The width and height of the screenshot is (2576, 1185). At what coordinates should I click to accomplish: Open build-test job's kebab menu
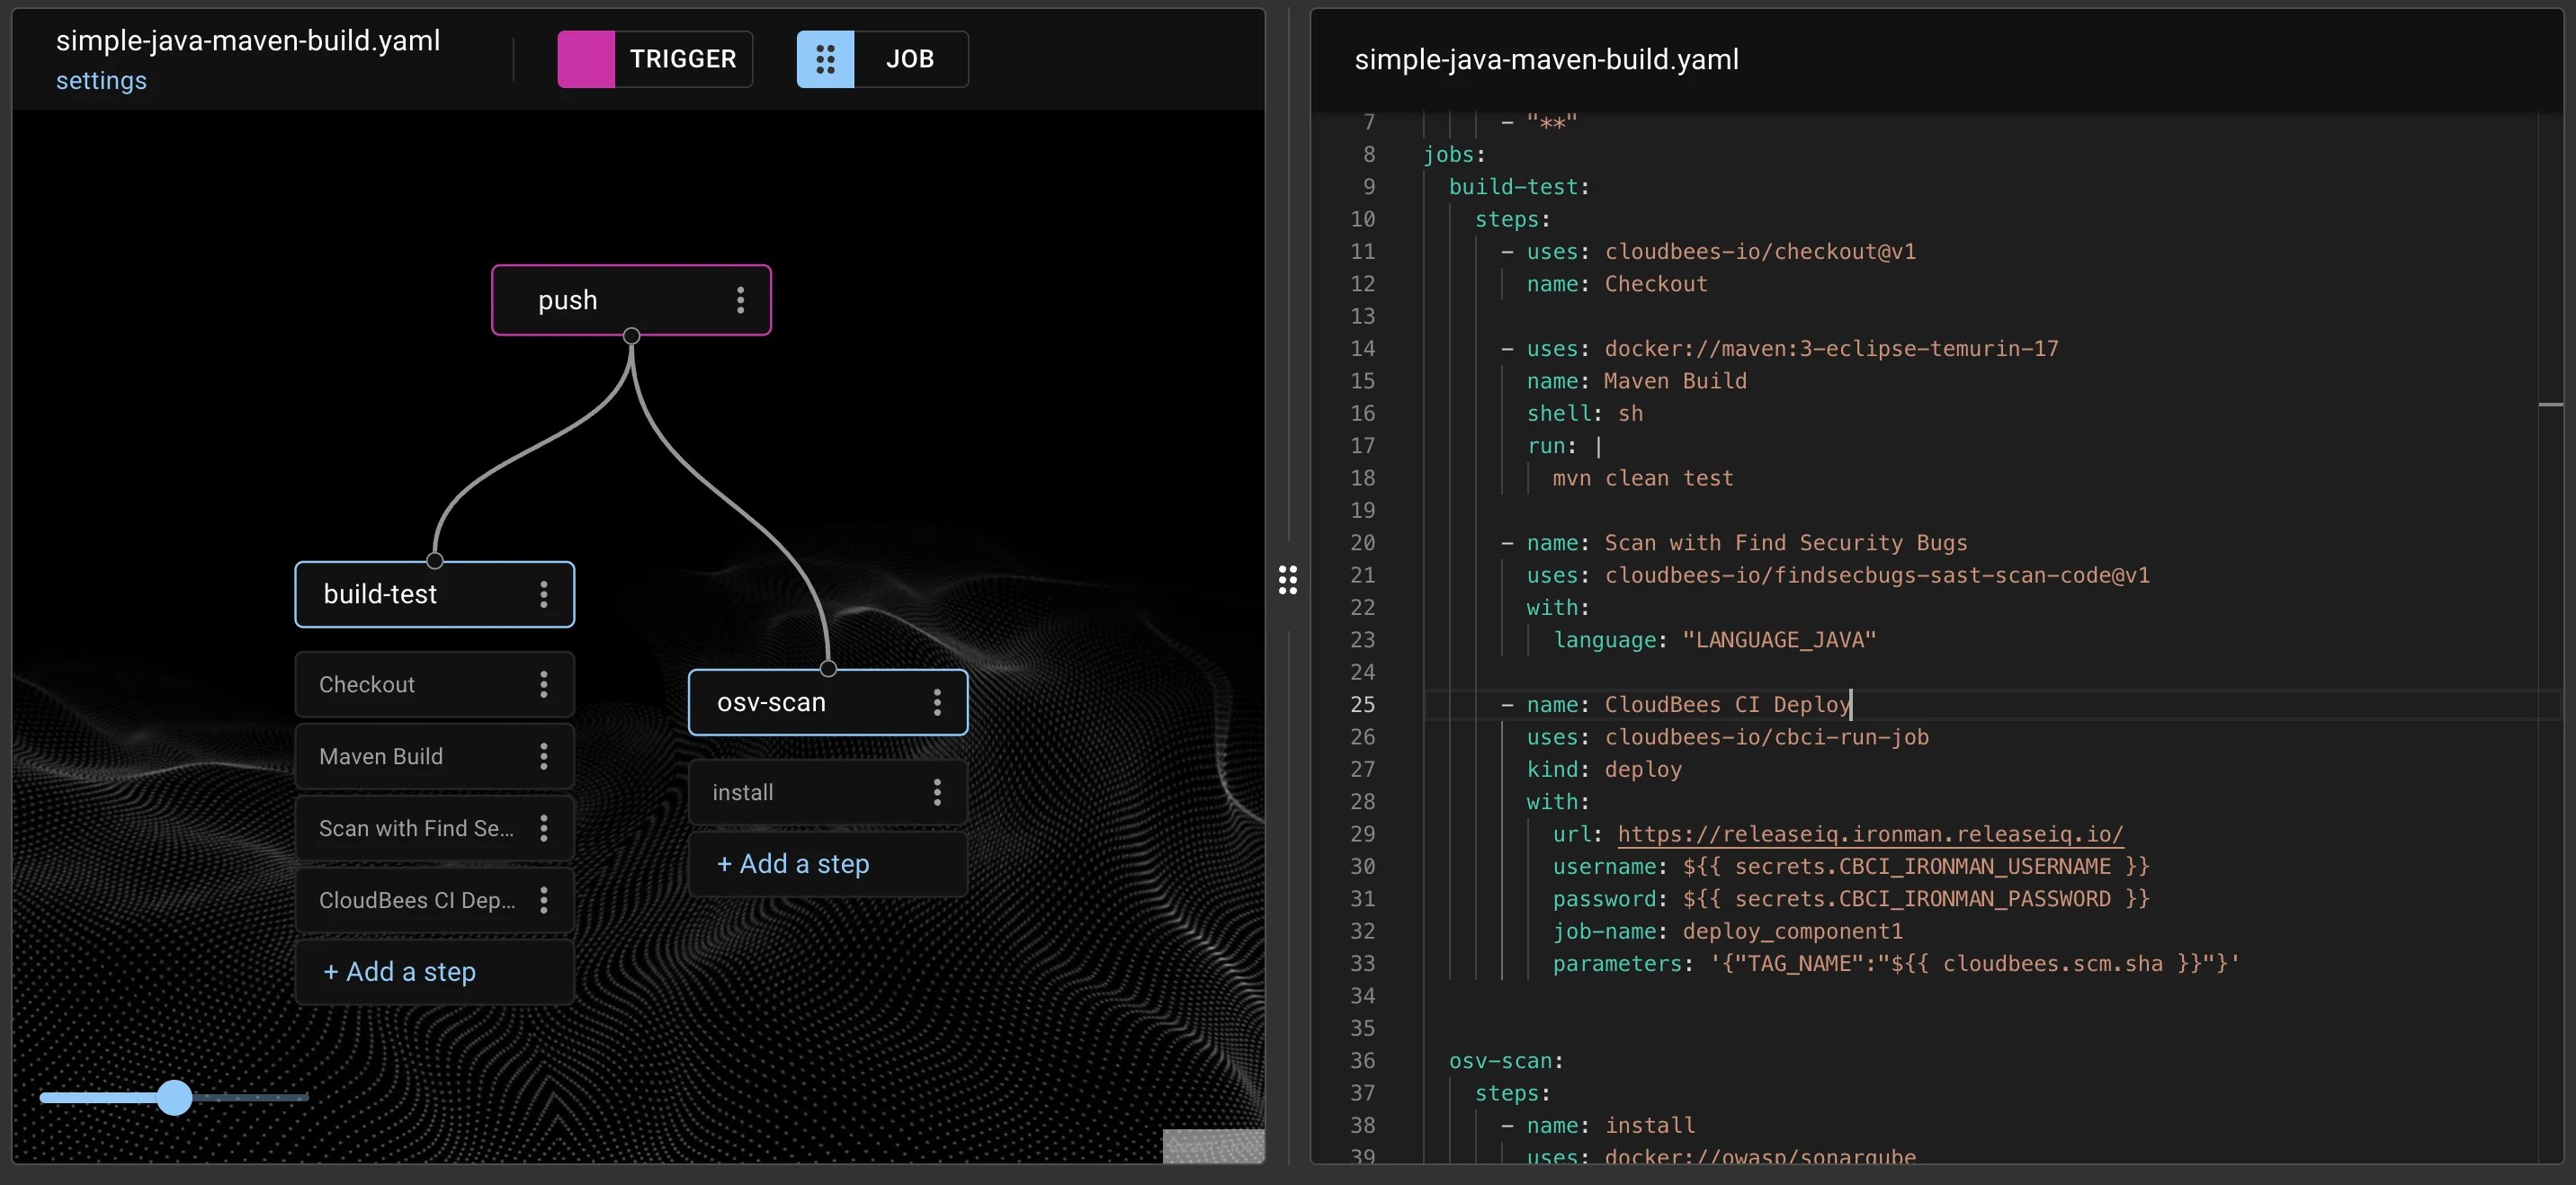click(543, 594)
